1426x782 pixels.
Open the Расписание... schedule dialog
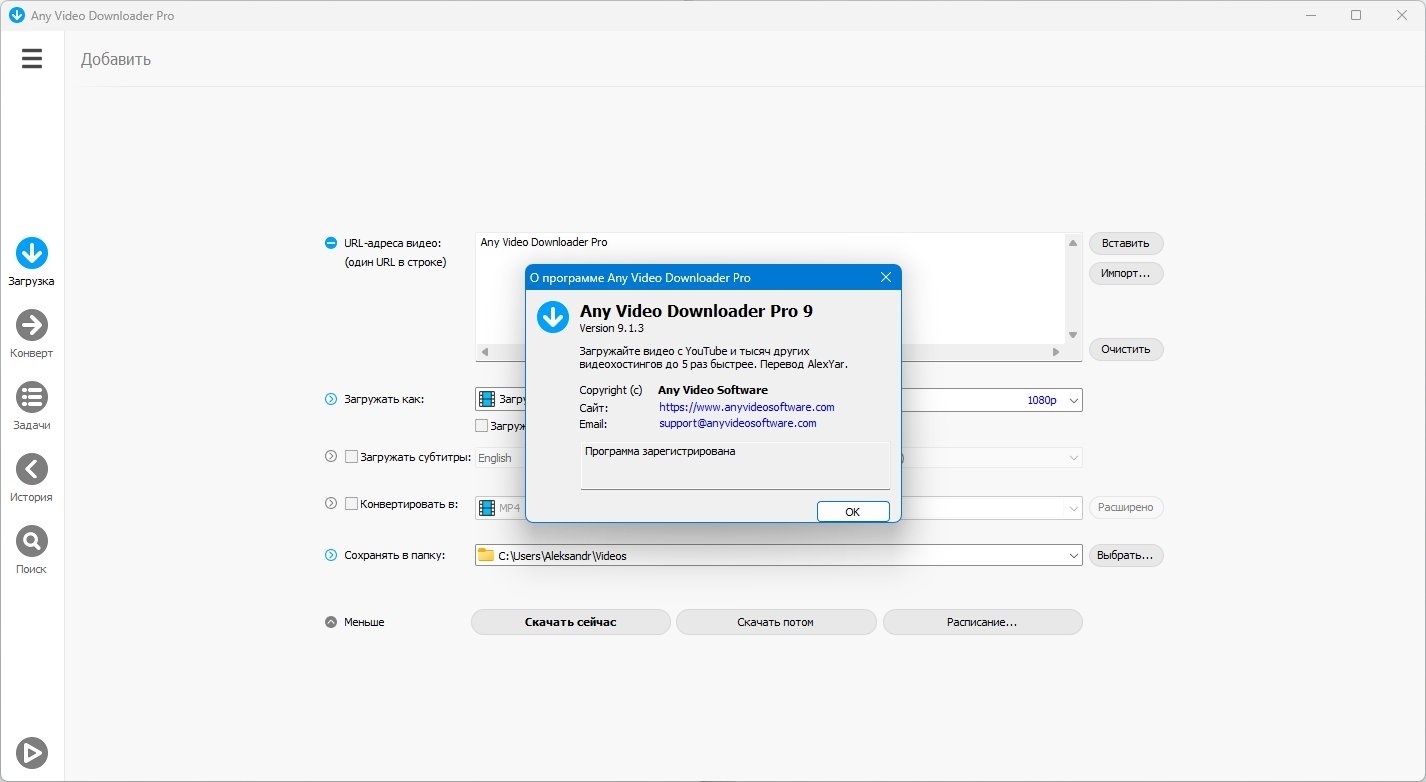[982, 622]
